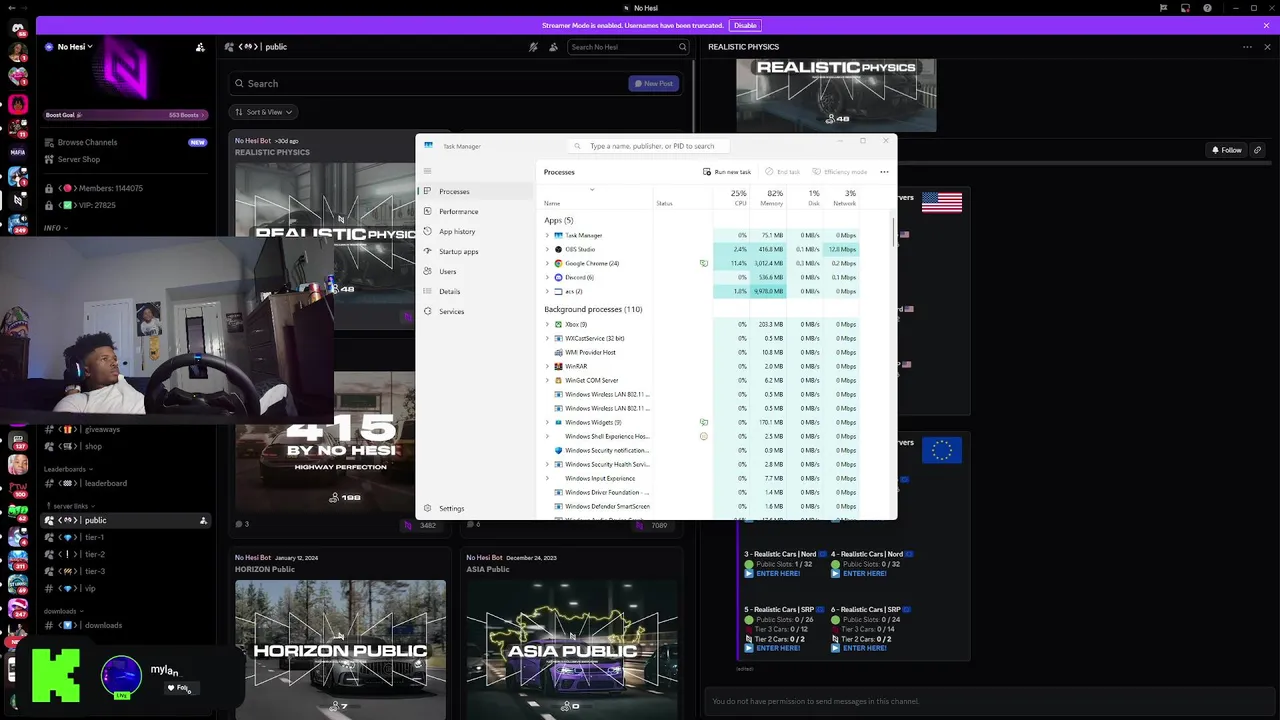Open HORIZON Public post thumbnail
Screen dimensions: 1280x720
(x=340, y=649)
